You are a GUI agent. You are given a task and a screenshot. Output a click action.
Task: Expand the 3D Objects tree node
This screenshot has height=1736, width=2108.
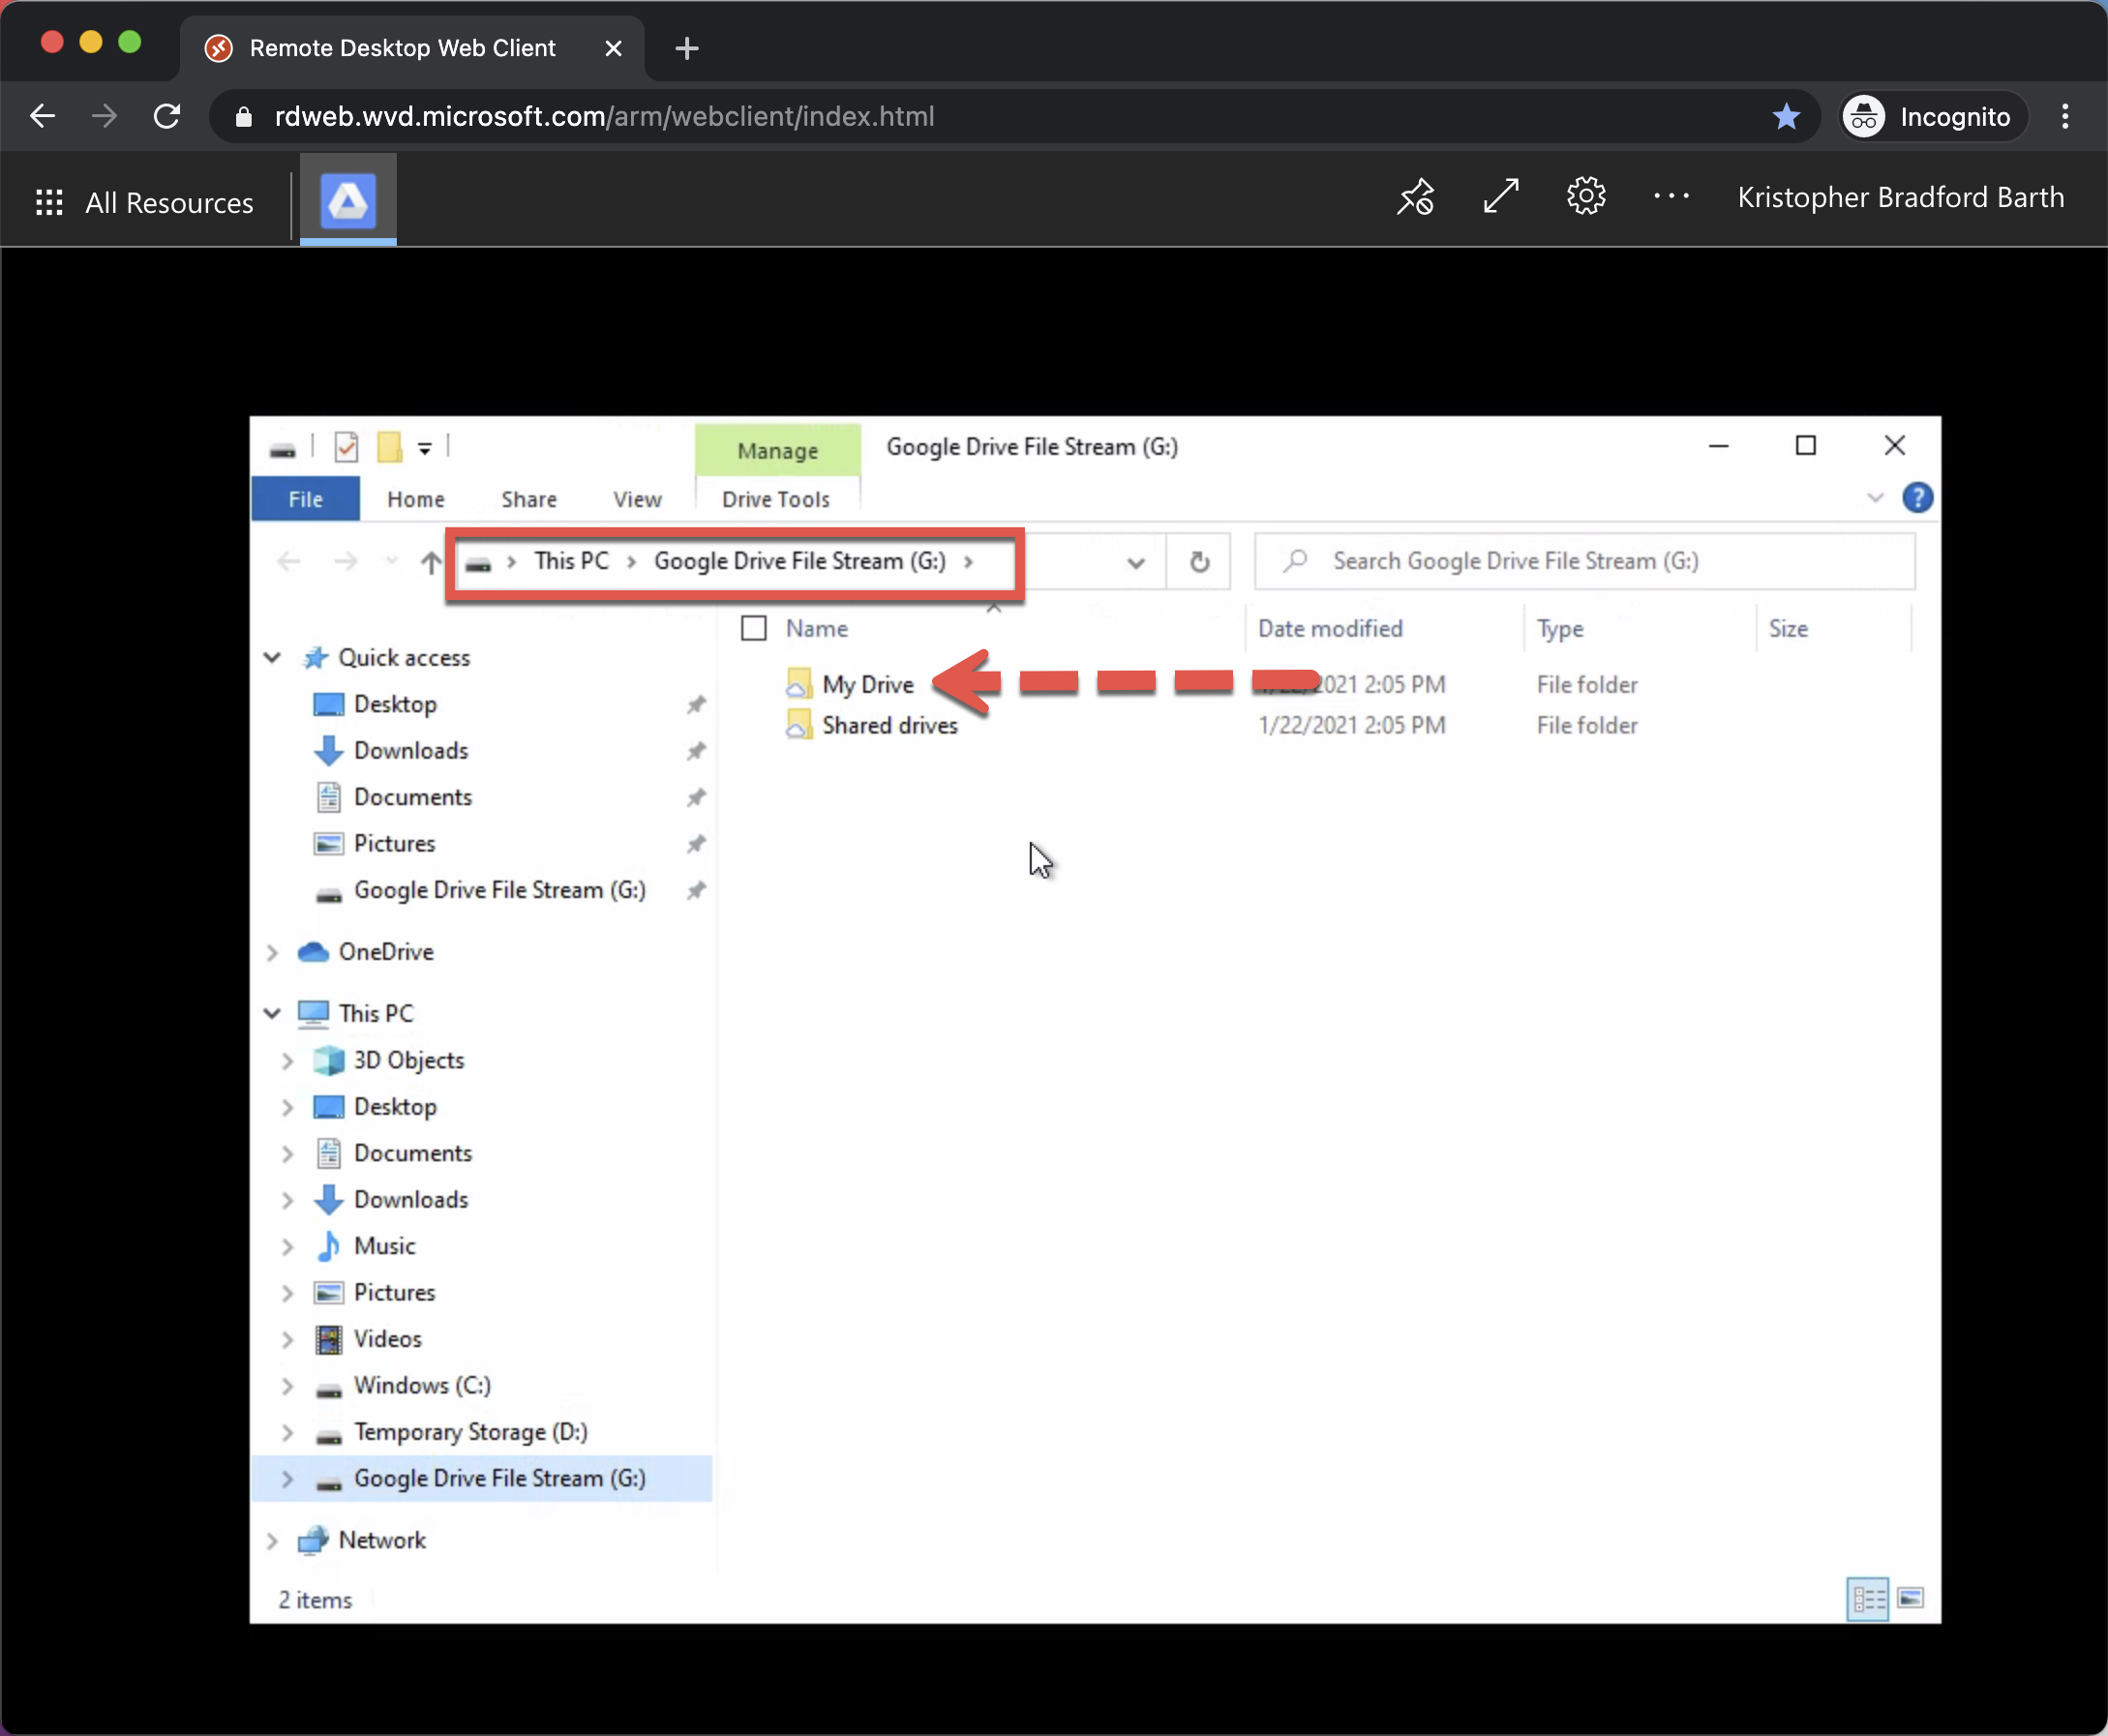(x=288, y=1060)
